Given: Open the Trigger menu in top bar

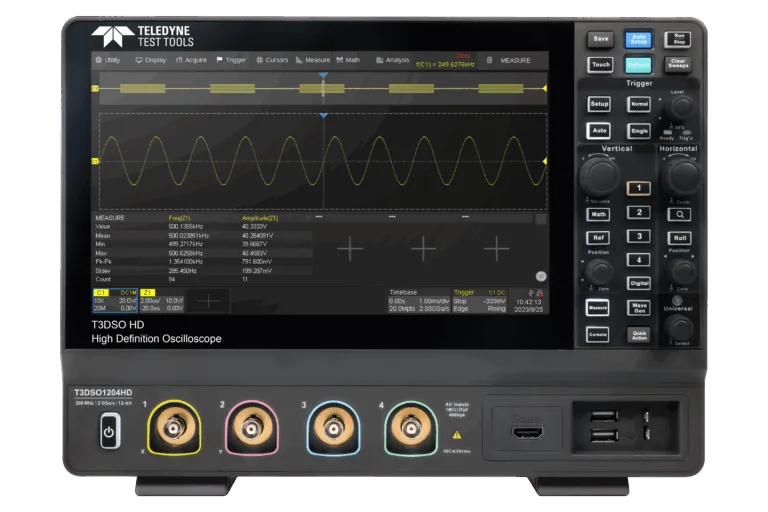Looking at the screenshot, I should point(230,60).
